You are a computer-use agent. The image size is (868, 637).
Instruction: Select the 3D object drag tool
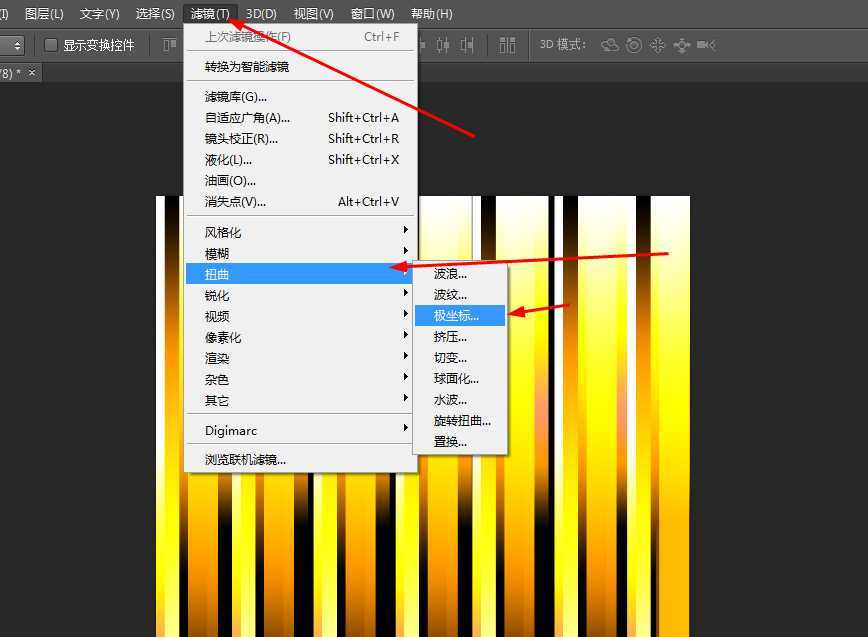[x=658, y=45]
